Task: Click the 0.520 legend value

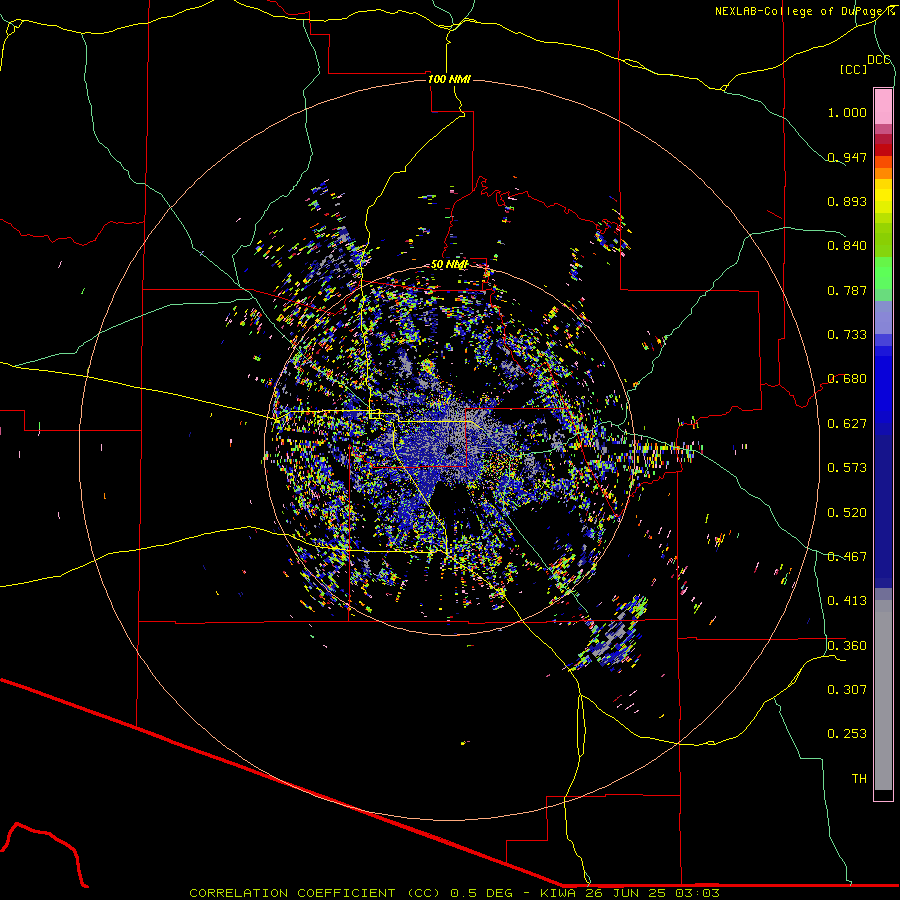Action: (x=847, y=513)
